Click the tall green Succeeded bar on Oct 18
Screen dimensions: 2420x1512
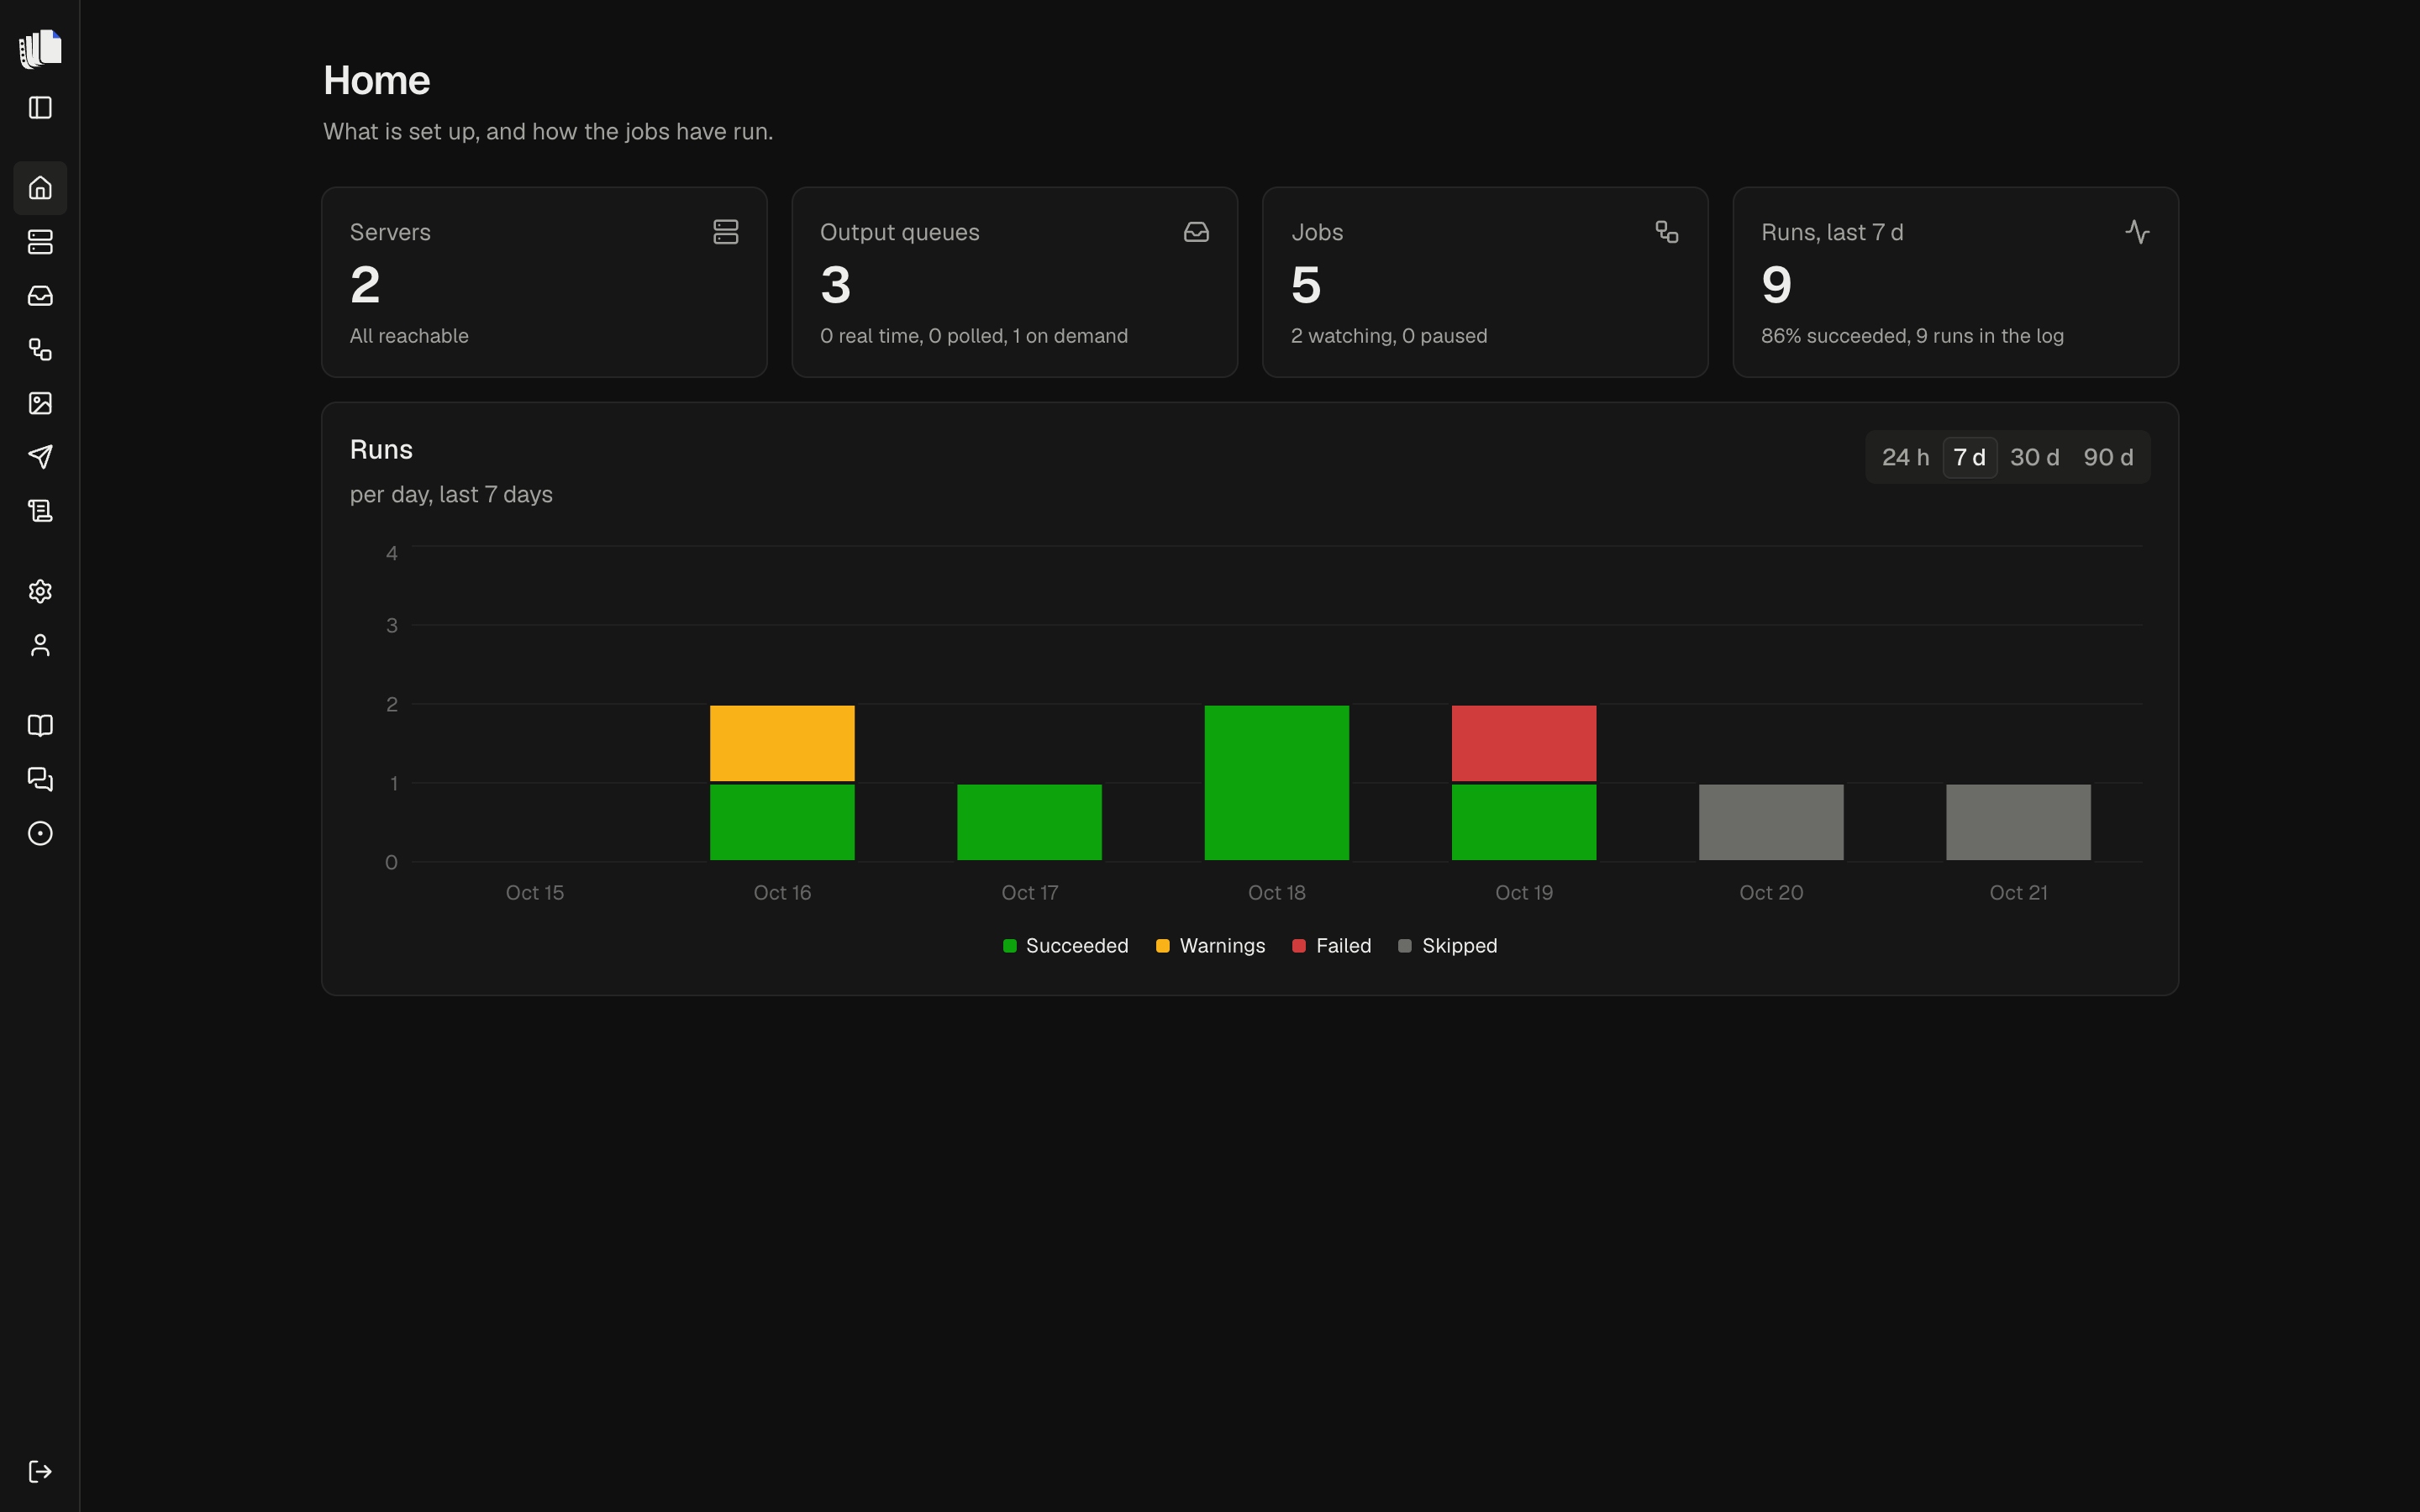click(x=1276, y=783)
